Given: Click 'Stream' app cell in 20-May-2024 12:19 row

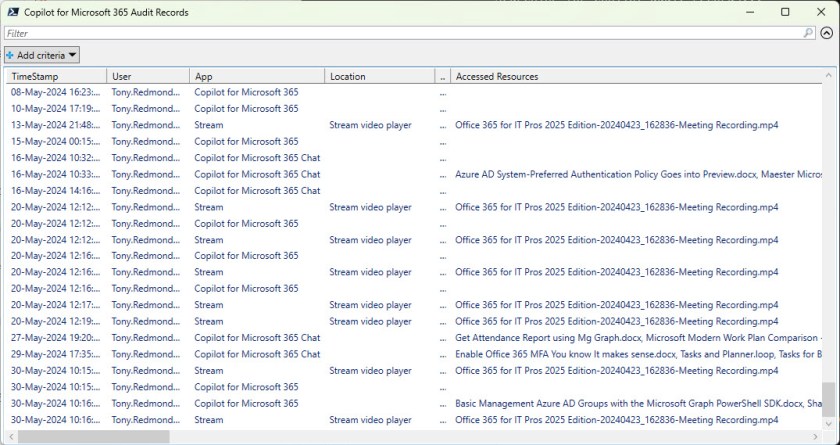Looking at the screenshot, I should [209, 321].
